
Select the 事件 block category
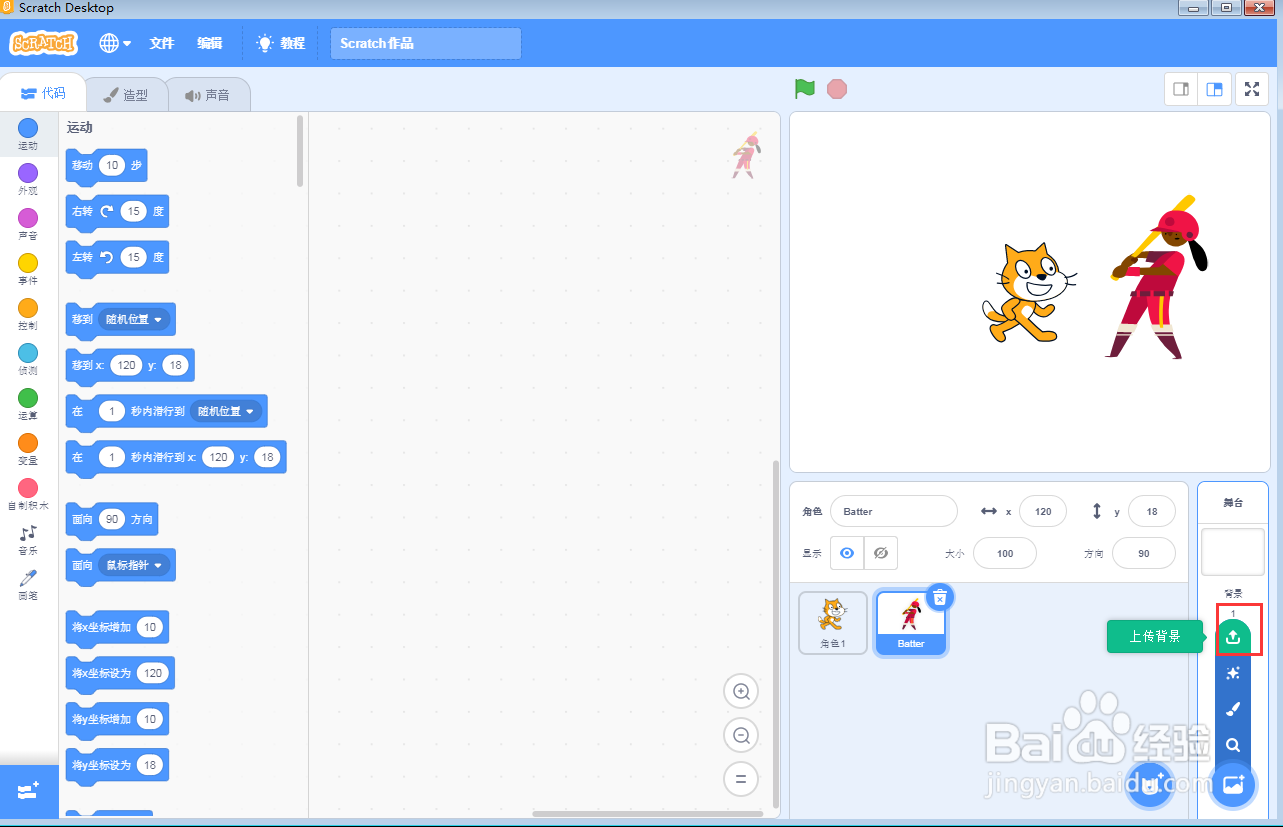click(x=28, y=269)
